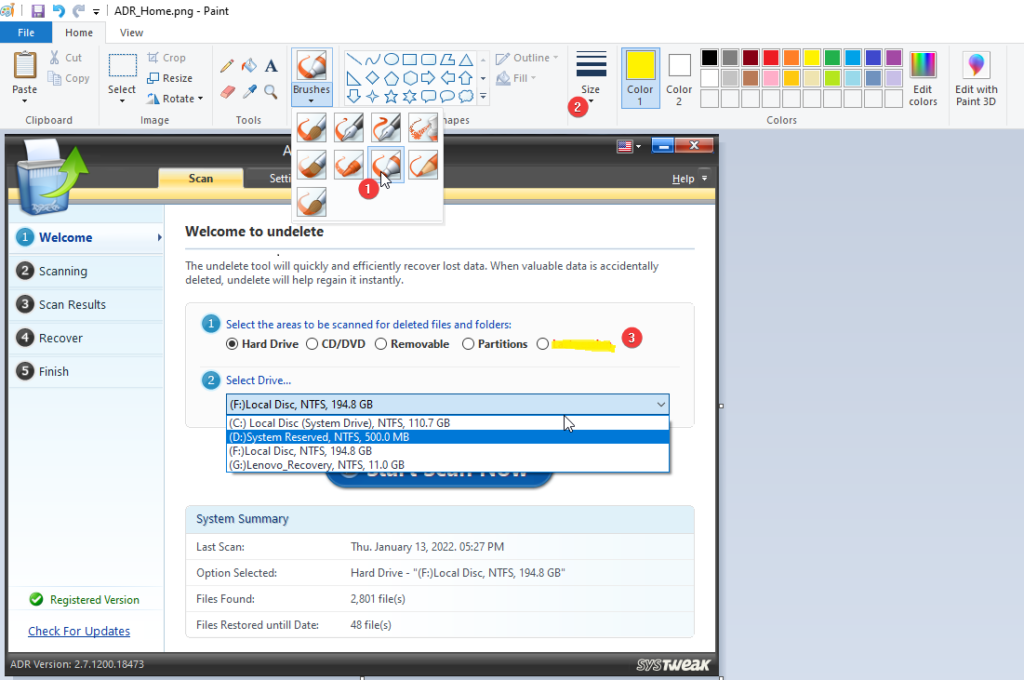Select the radio button beside yellow highlight
The width and height of the screenshot is (1024, 680).
[x=543, y=344]
